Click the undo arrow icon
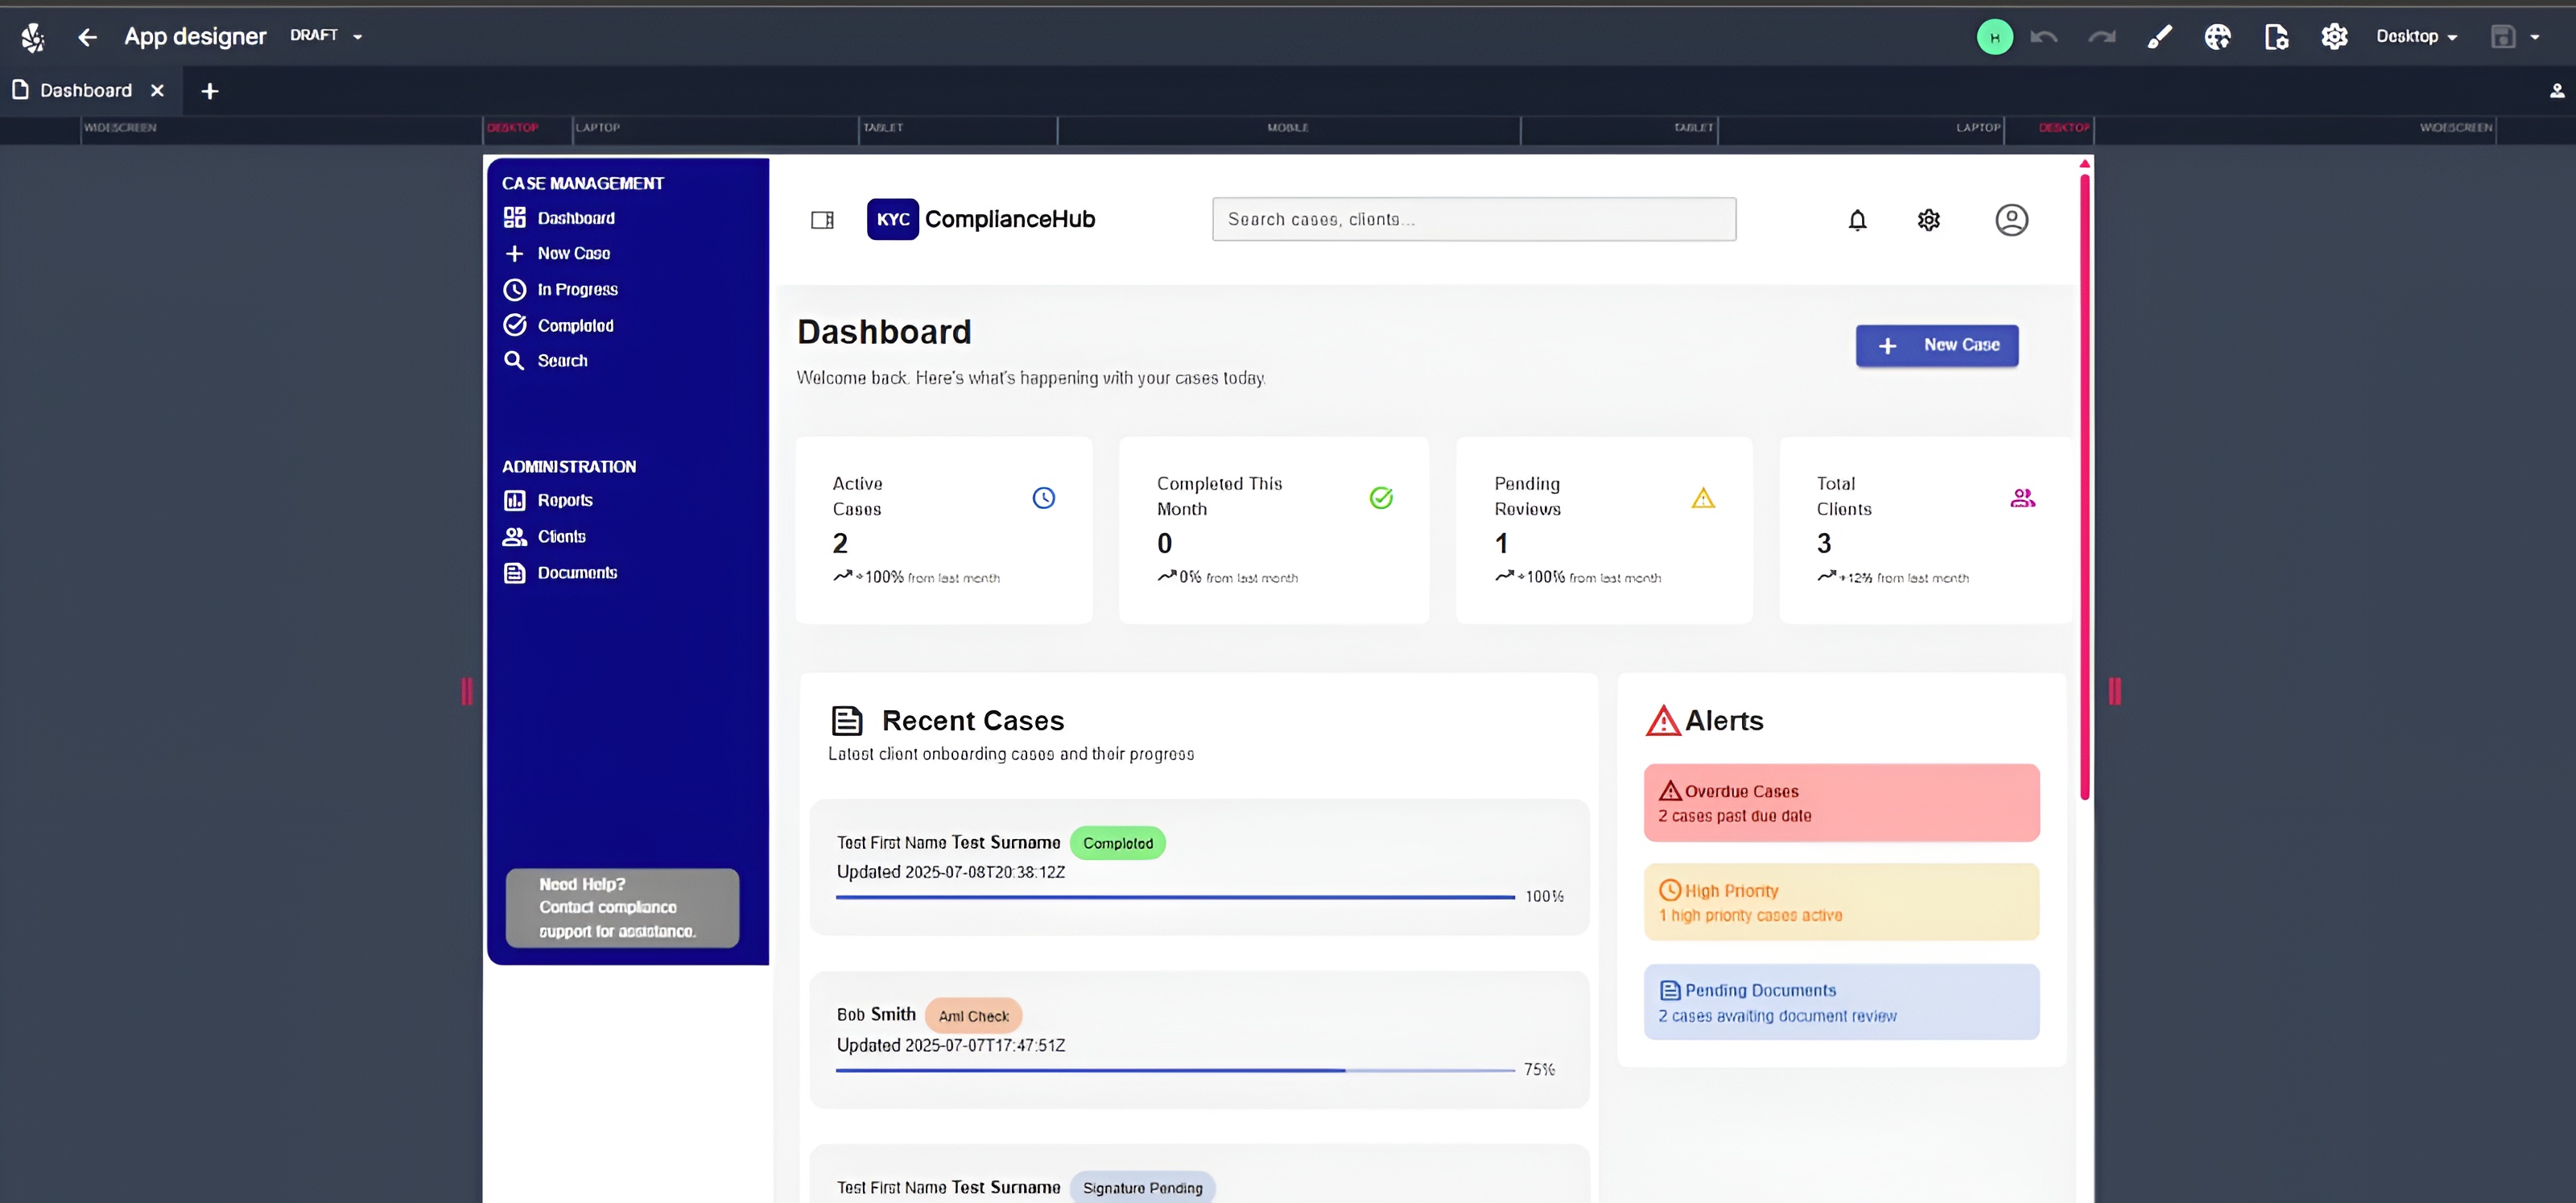The height and width of the screenshot is (1203, 2576). [x=2043, y=37]
